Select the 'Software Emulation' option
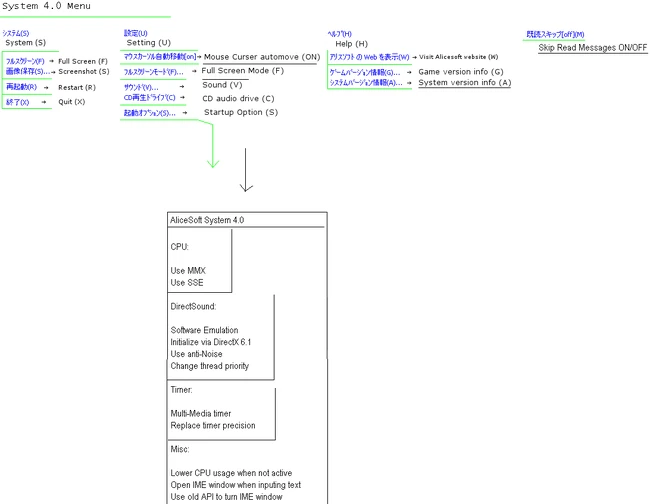The height and width of the screenshot is (504, 650). (x=204, y=330)
